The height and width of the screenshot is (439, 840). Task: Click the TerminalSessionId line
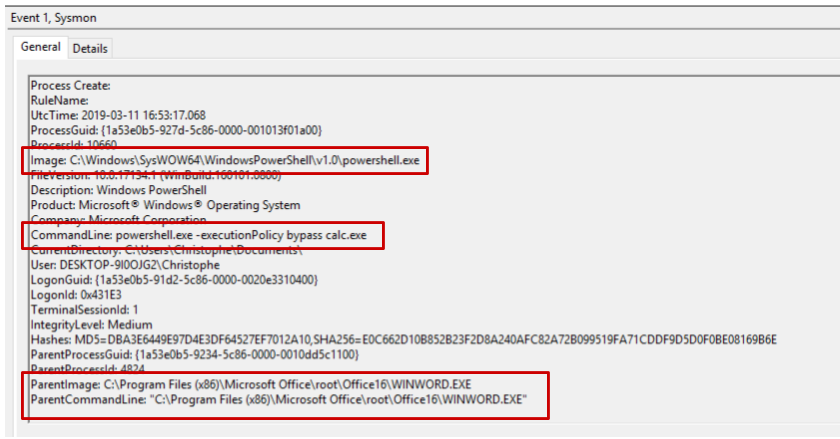[x=85, y=310]
